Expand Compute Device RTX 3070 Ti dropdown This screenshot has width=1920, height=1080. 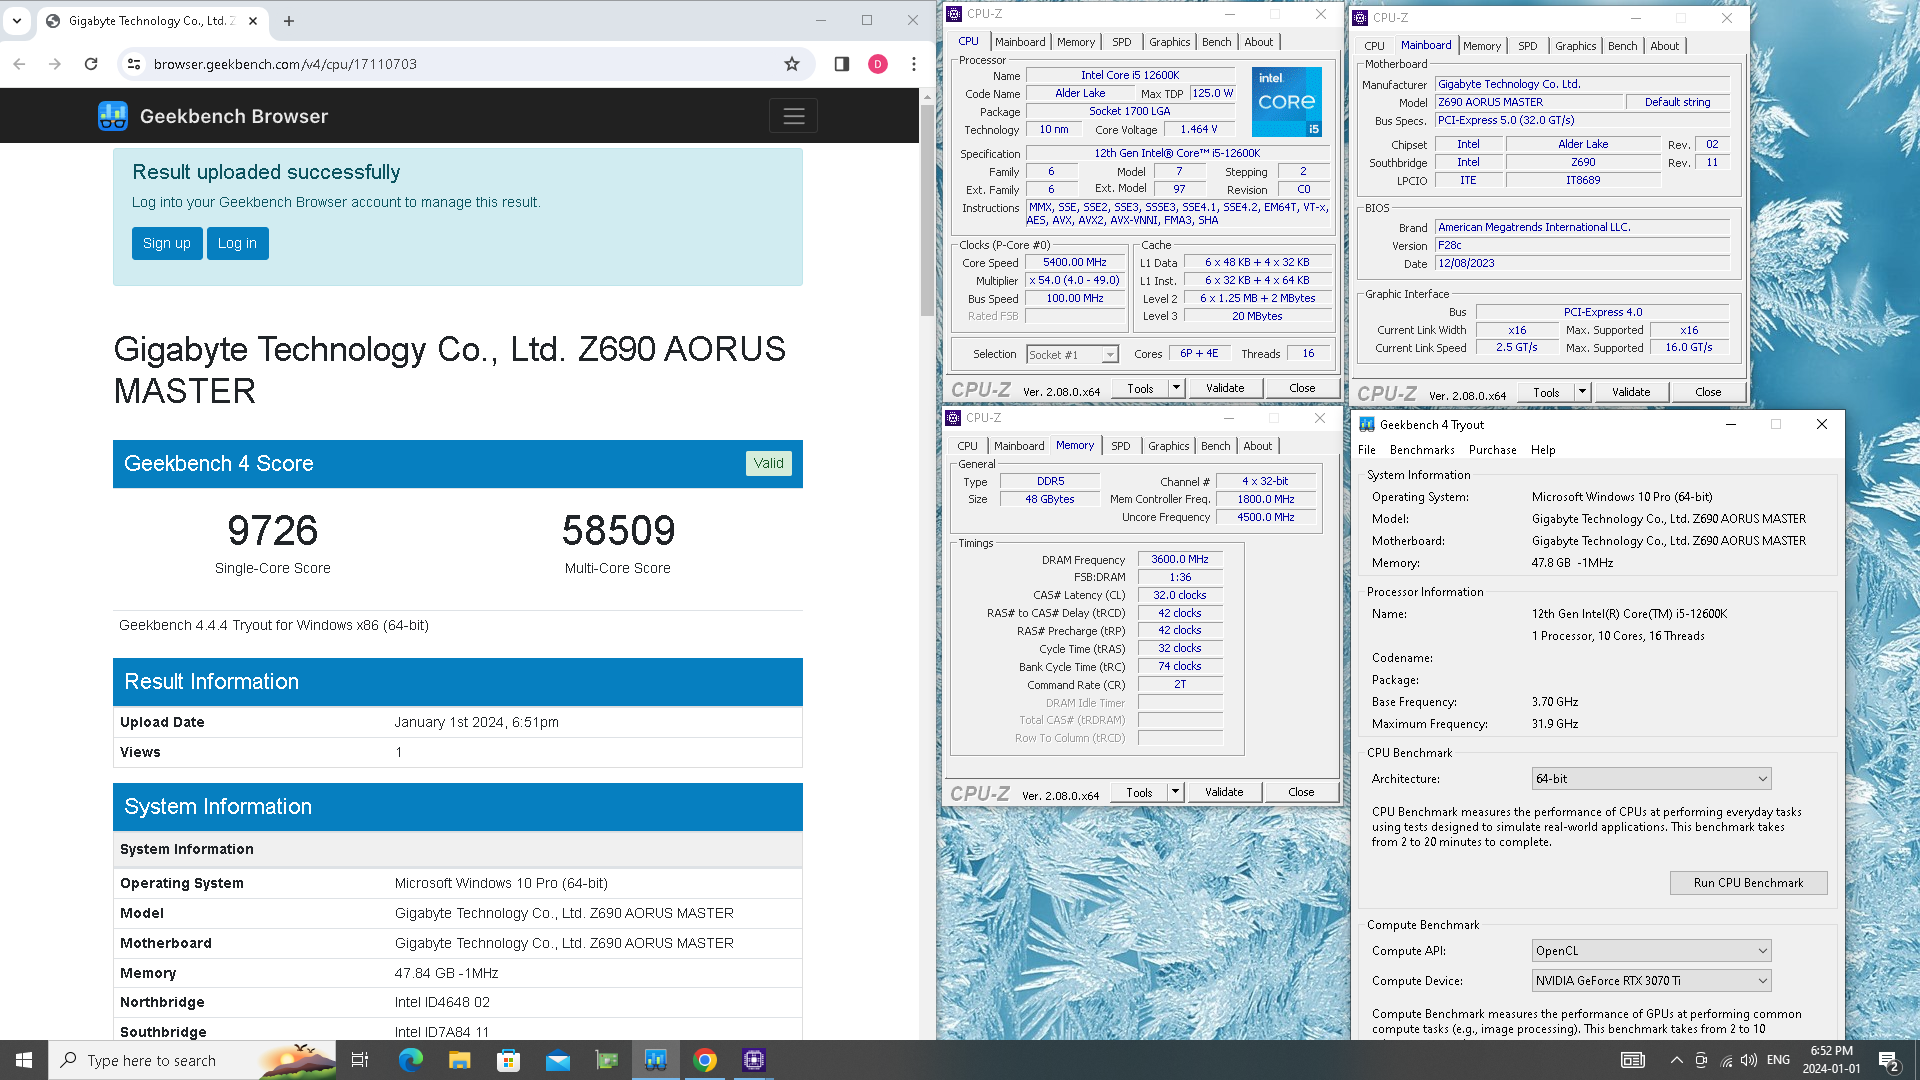click(x=1652, y=981)
